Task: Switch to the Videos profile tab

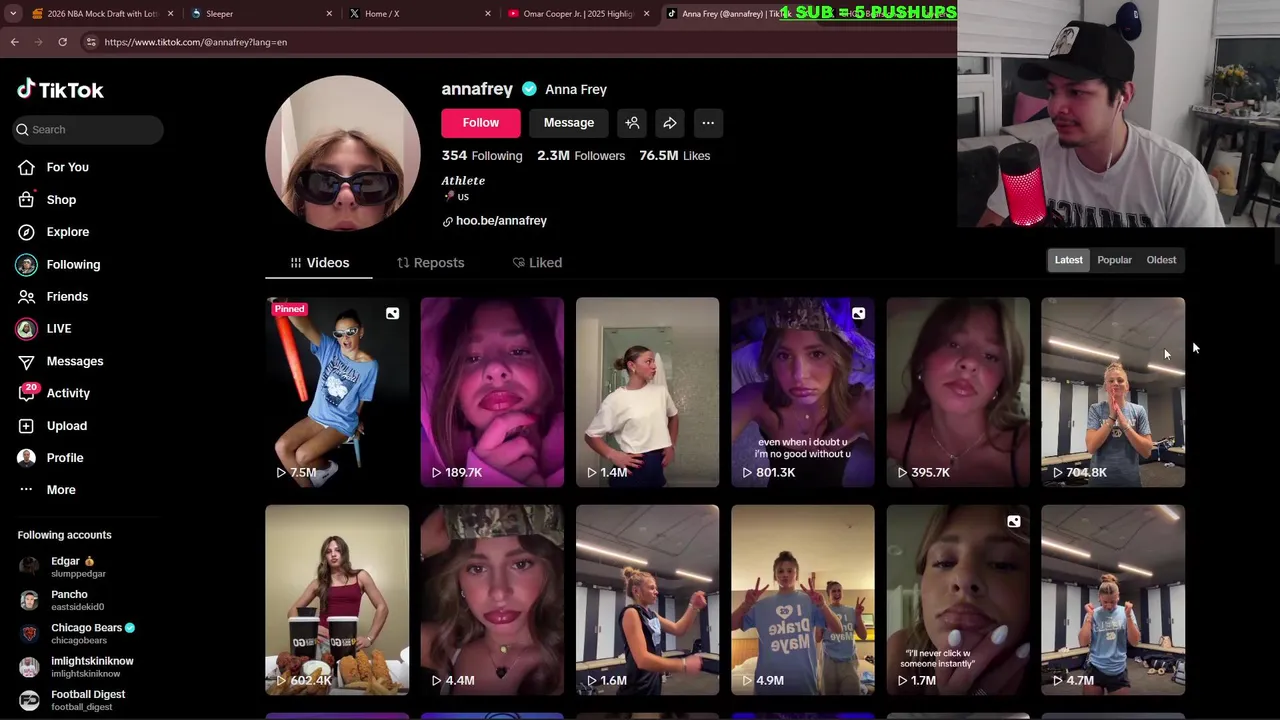Action: (x=319, y=263)
